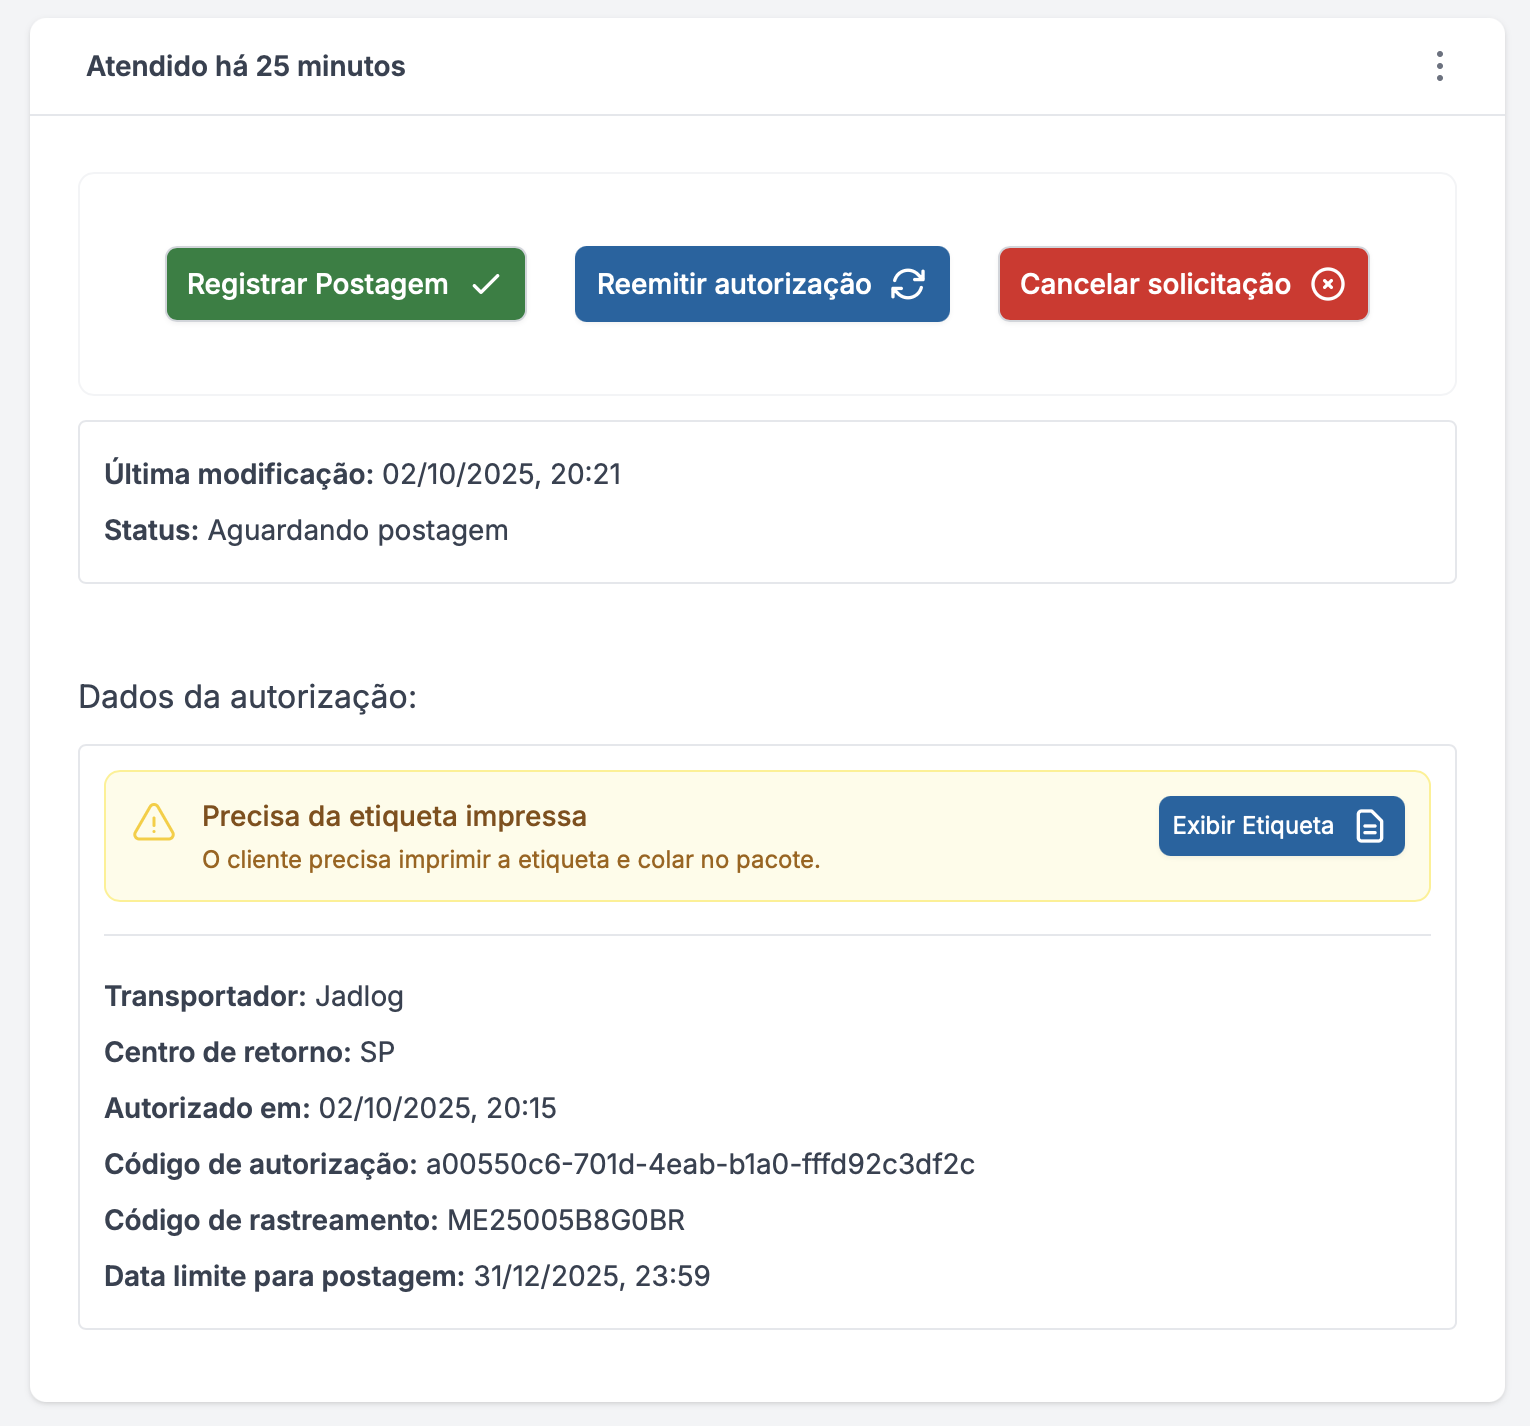Click the Última modificação date value
Image resolution: width=1530 pixels, height=1426 pixels.
click(x=502, y=474)
